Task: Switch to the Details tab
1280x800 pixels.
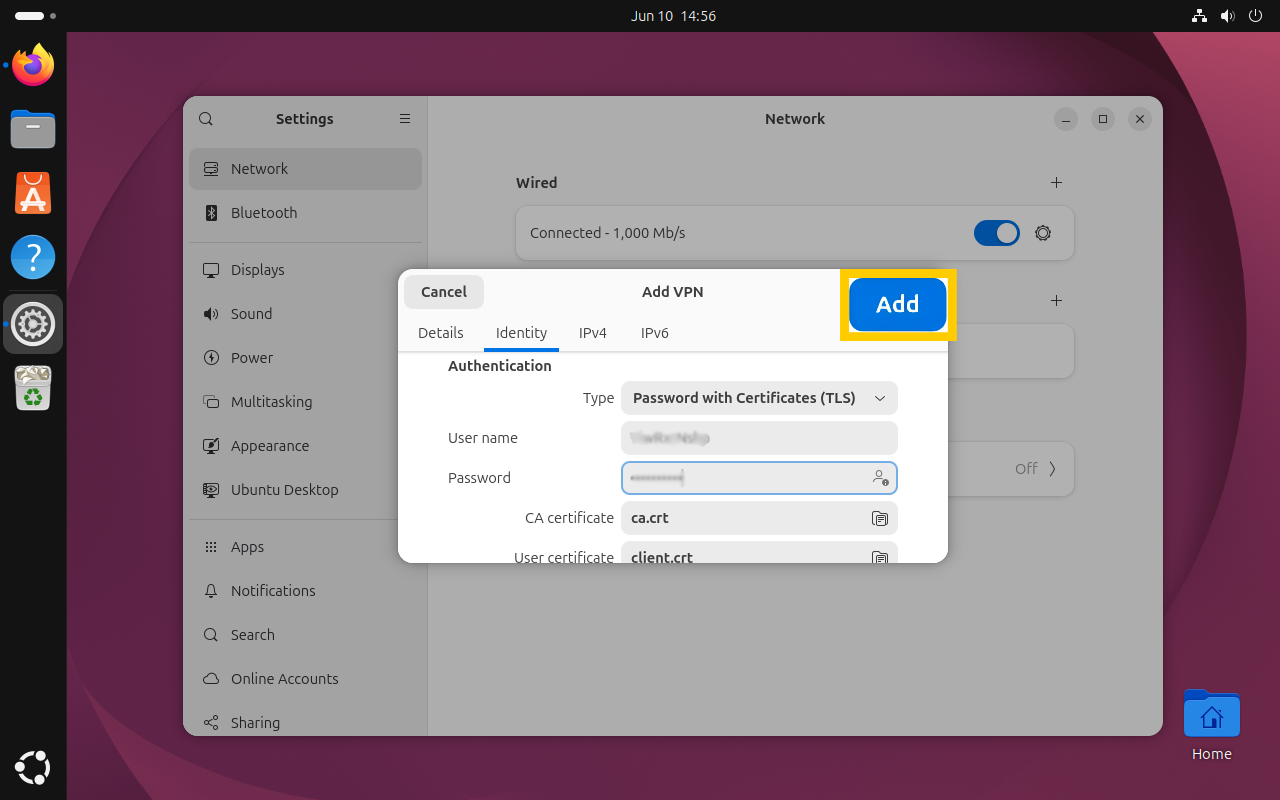Action: point(441,333)
